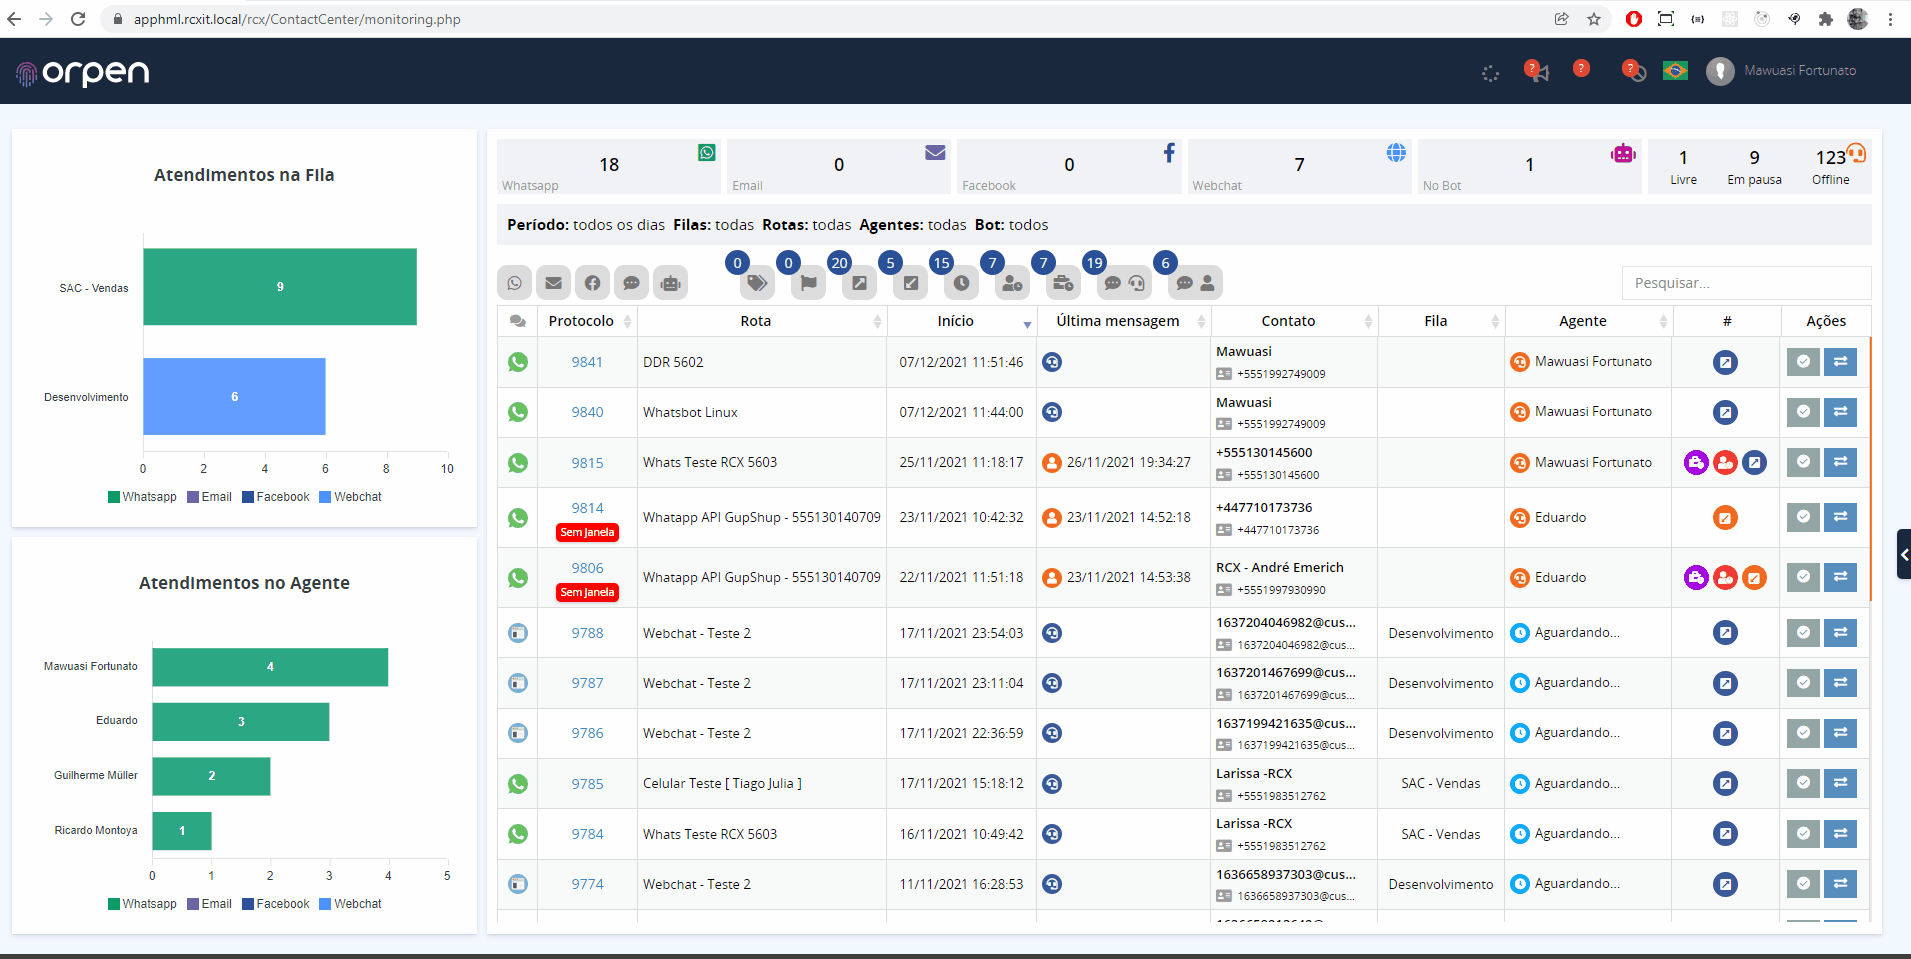Click the flag filter icon
This screenshot has width=1911, height=959.
coord(808,283)
